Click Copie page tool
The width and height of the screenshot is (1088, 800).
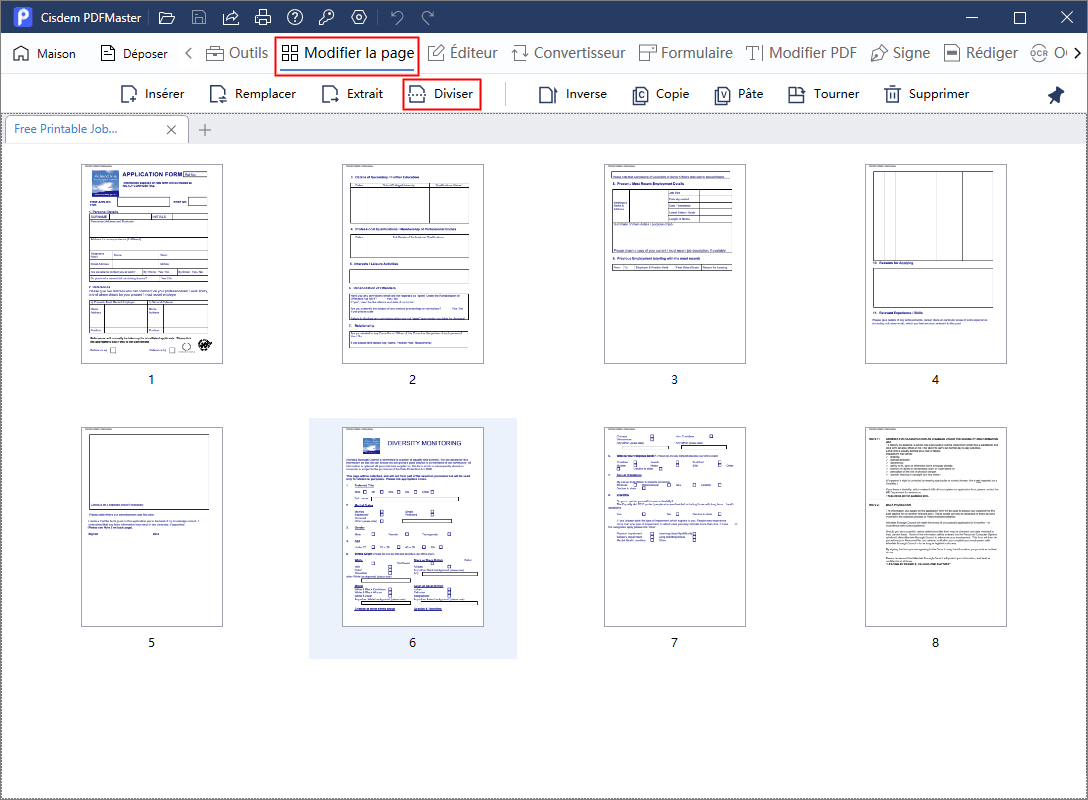point(661,94)
